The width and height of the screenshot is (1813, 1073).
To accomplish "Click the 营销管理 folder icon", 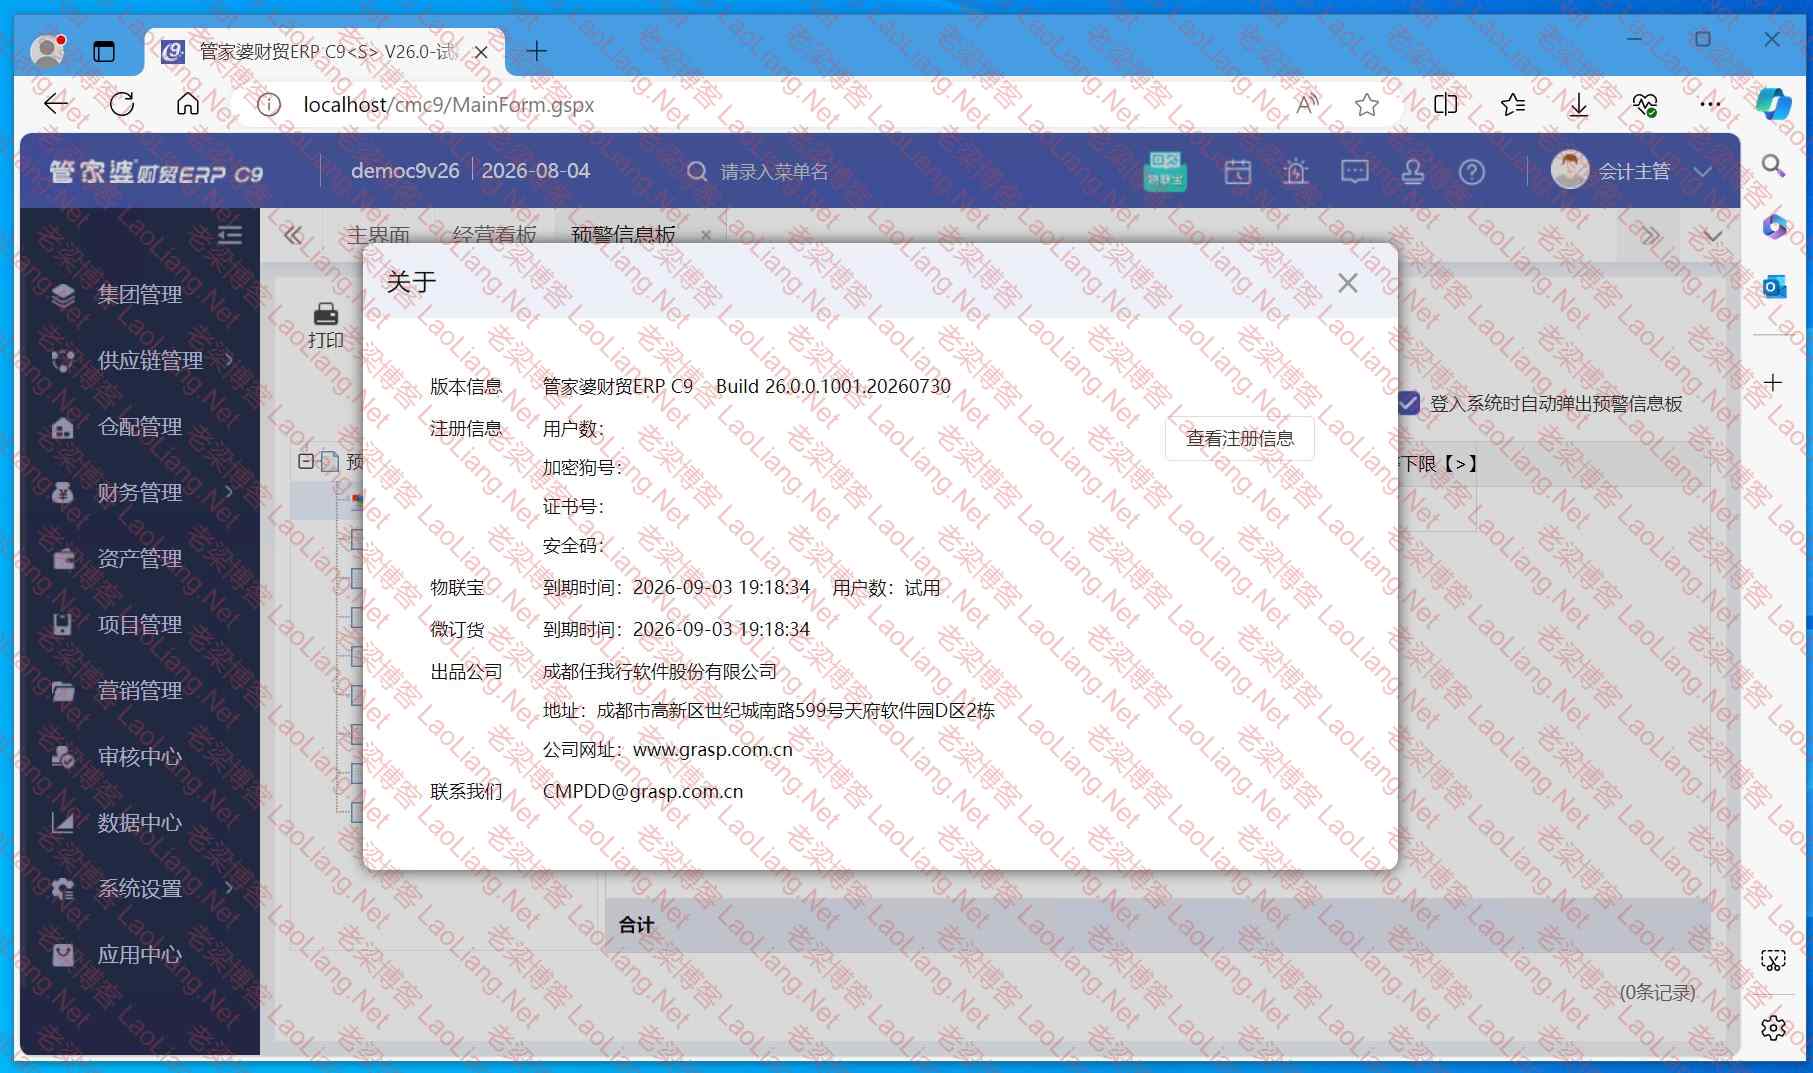I will 63,691.
